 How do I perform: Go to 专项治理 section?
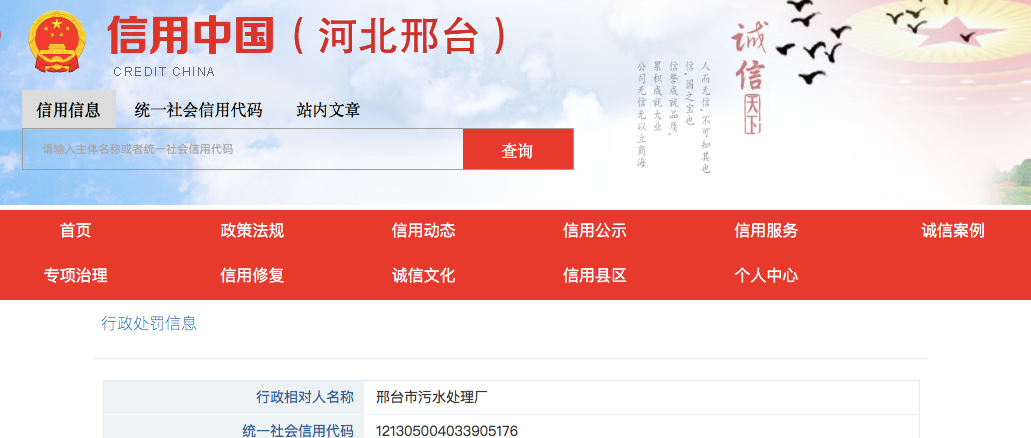(x=75, y=276)
